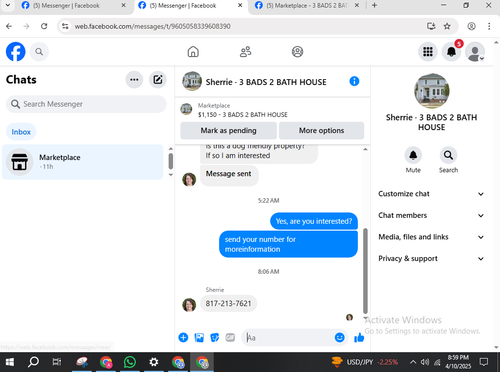This screenshot has width=500, height=372.
Task: Open the Facebook logo home link
Action: [15, 52]
